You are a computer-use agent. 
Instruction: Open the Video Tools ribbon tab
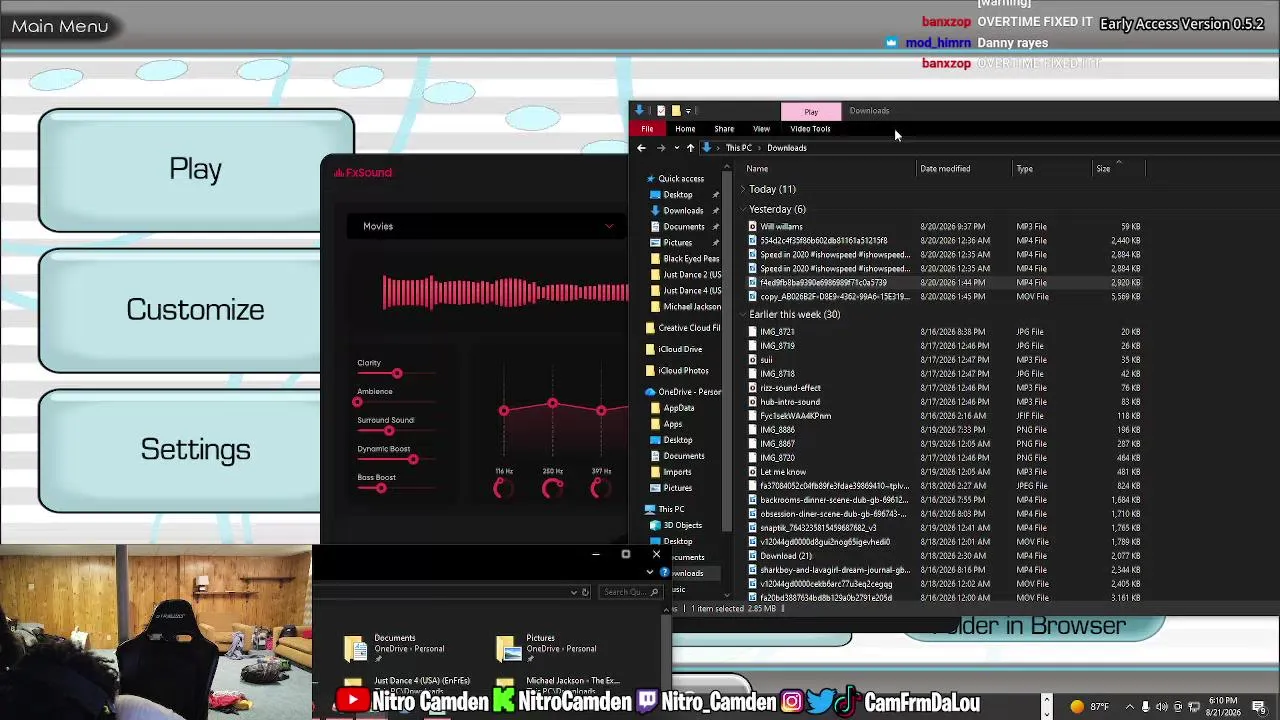pos(810,129)
